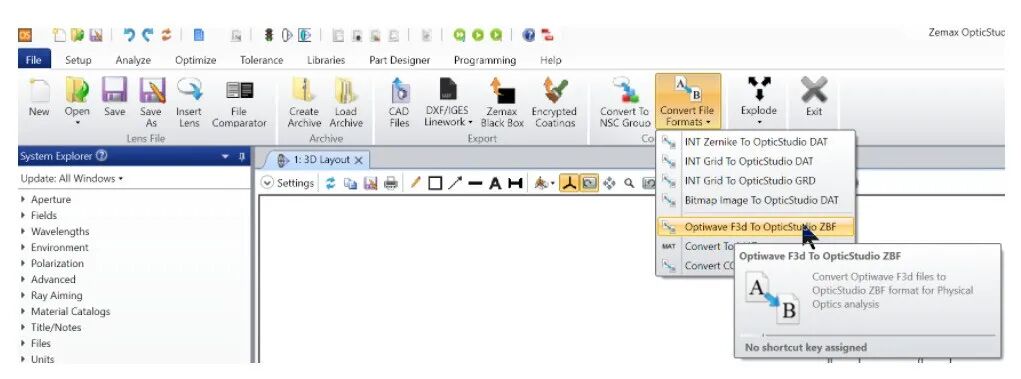Expand the 3D Layout Settings chevron

pos(267,183)
